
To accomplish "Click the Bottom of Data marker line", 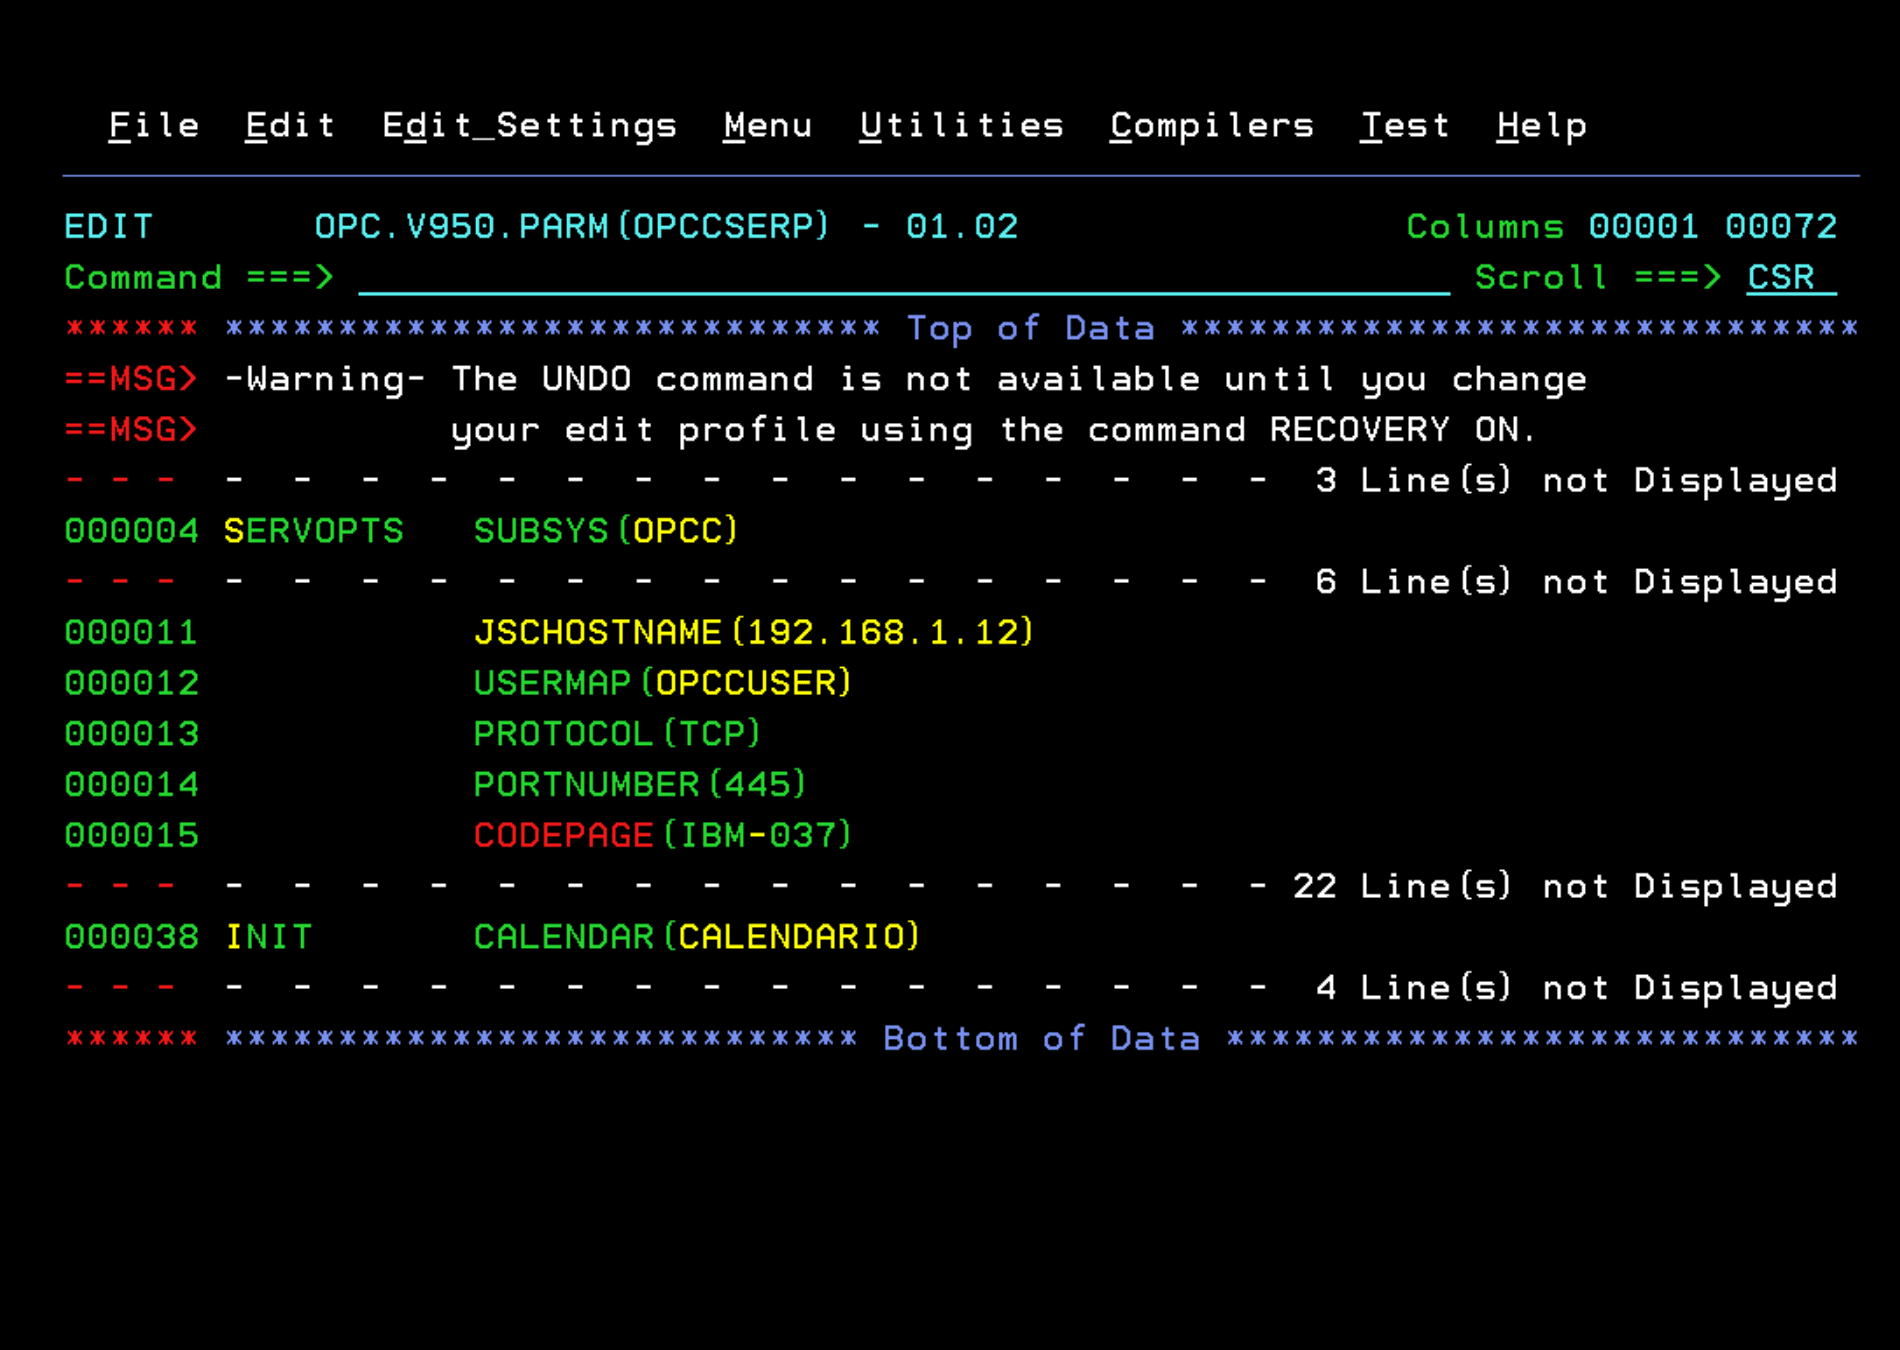I will [961, 1039].
